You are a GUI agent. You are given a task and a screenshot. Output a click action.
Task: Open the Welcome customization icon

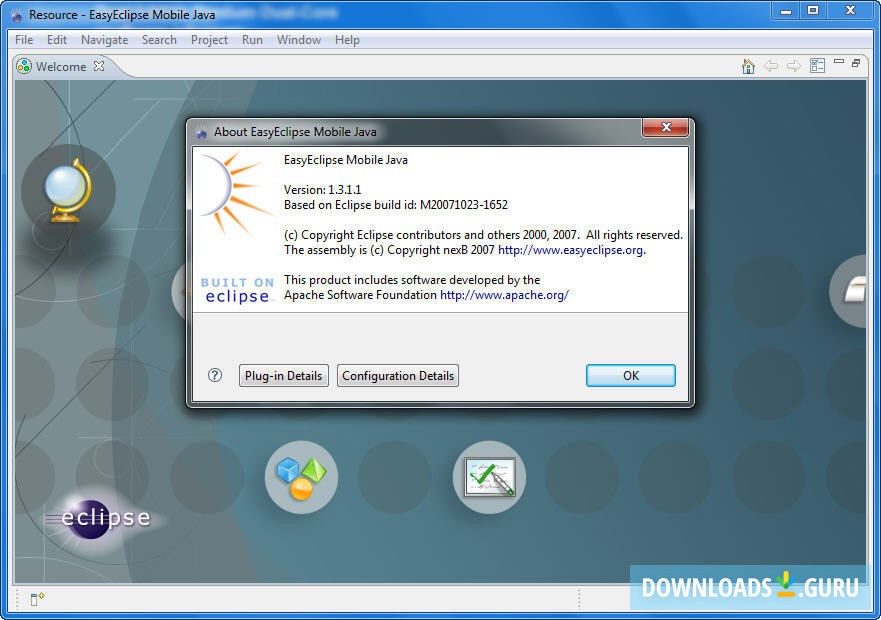pyautogui.click(x=816, y=64)
